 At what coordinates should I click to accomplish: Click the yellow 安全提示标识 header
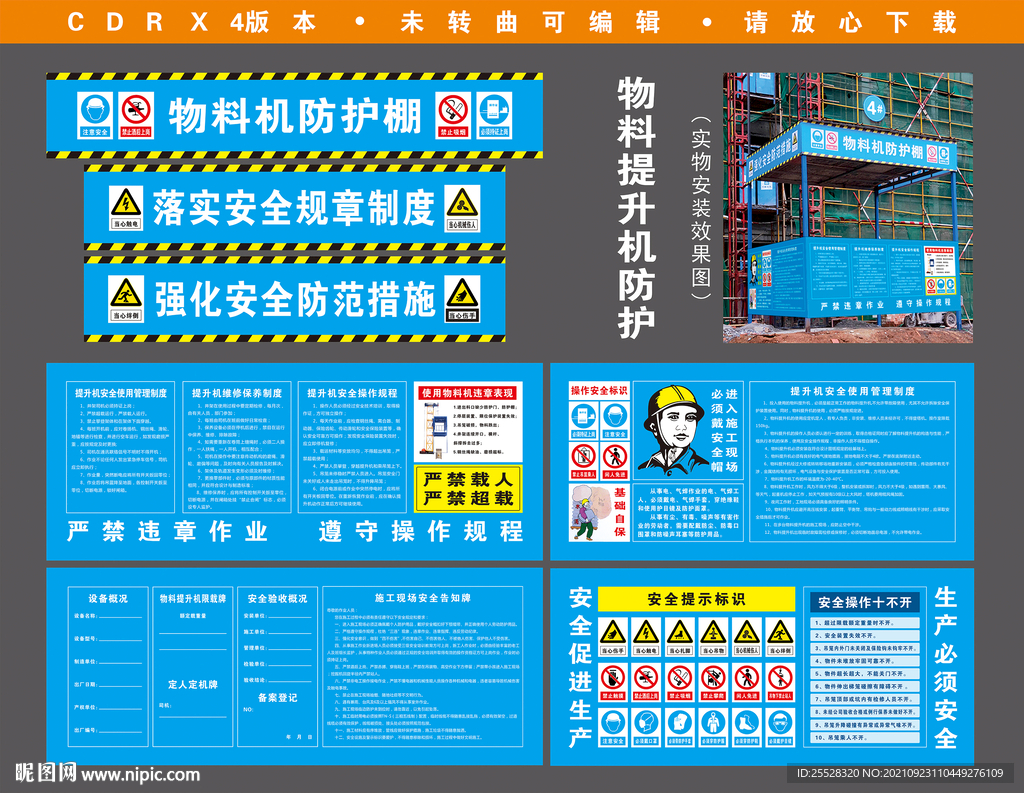tap(696, 599)
